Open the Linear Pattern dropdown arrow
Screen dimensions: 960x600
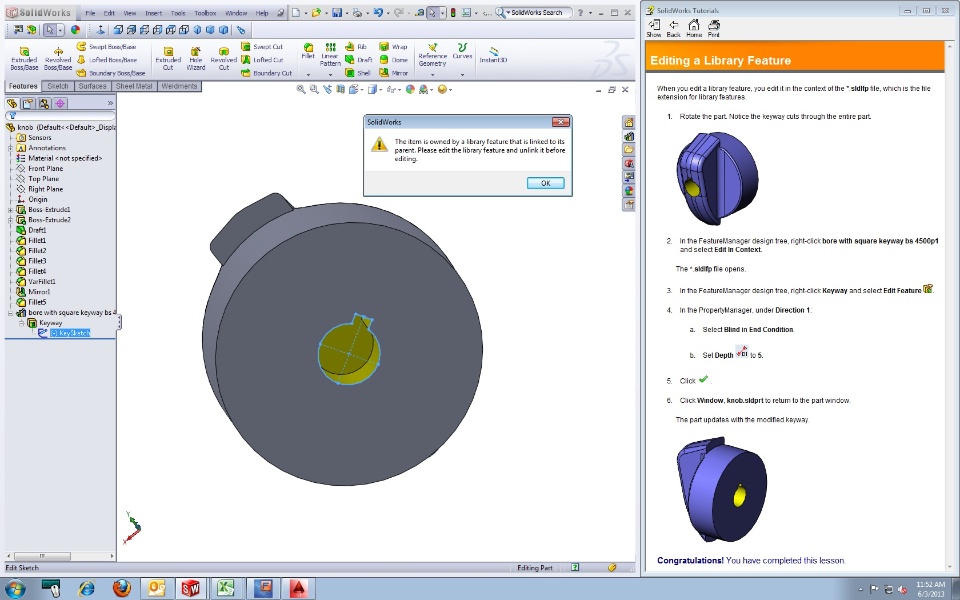330,75
